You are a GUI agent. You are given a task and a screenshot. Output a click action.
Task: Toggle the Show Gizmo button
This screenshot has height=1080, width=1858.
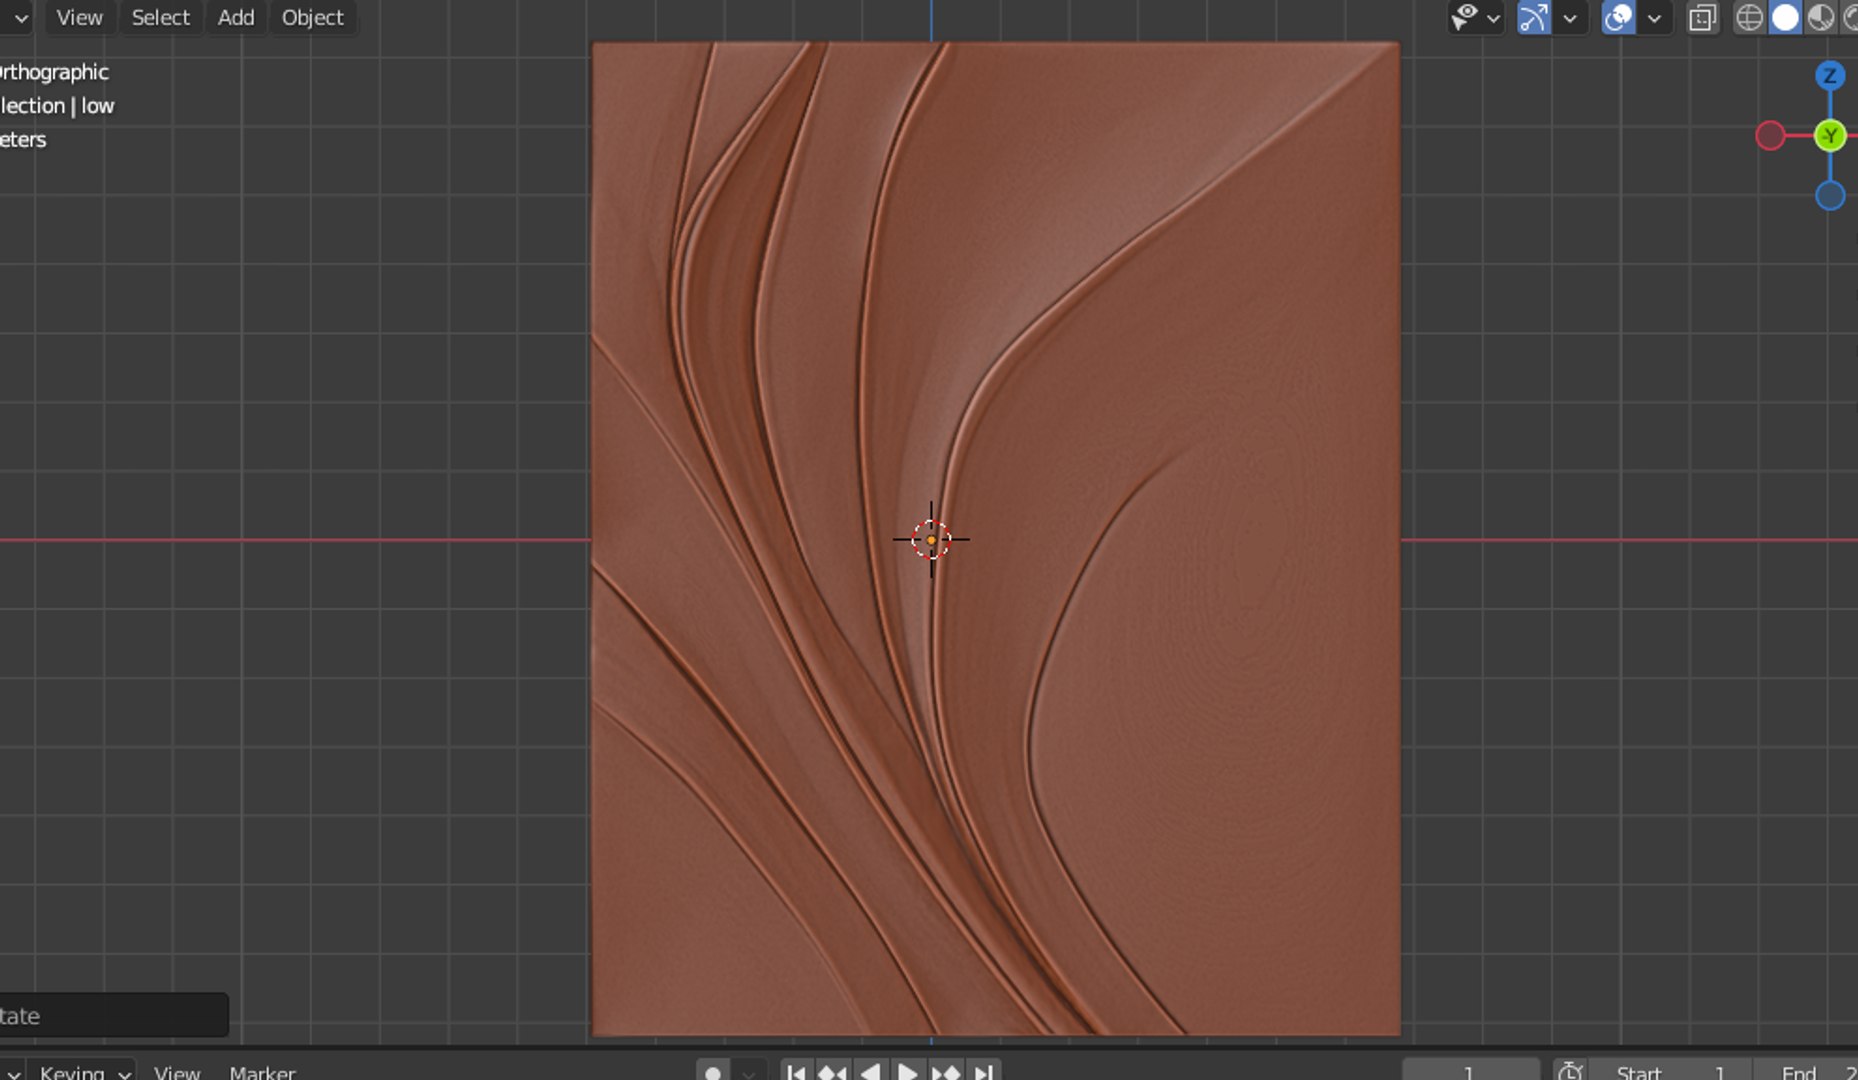click(1533, 17)
